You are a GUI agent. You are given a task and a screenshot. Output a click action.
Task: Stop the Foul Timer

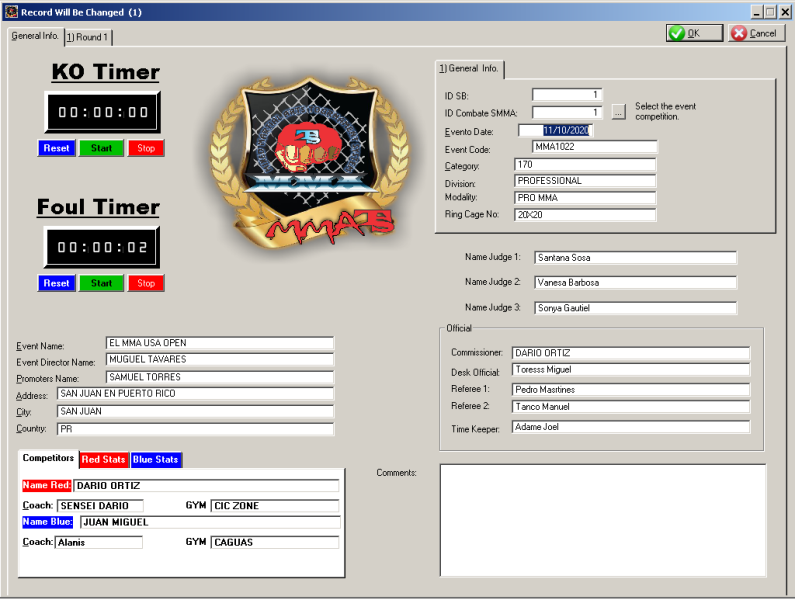[146, 283]
